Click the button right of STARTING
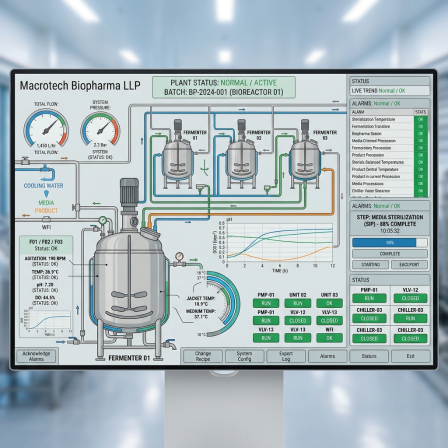The height and width of the screenshot is (448, 448). tap(409, 265)
